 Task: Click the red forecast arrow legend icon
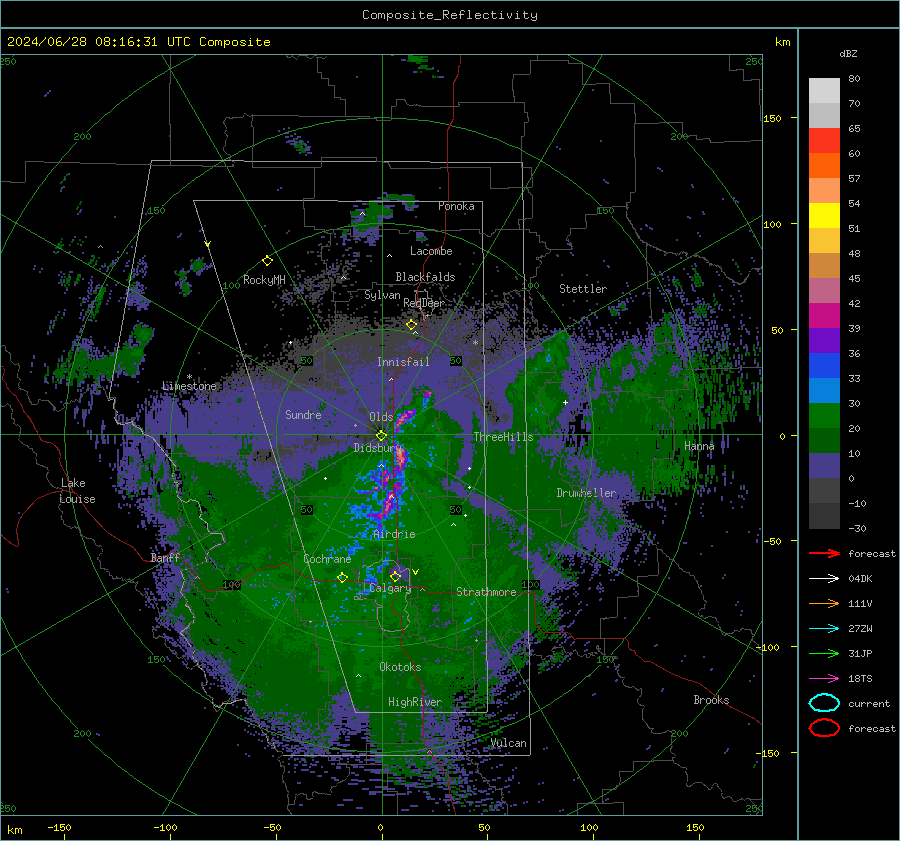pyautogui.click(x=824, y=553)
